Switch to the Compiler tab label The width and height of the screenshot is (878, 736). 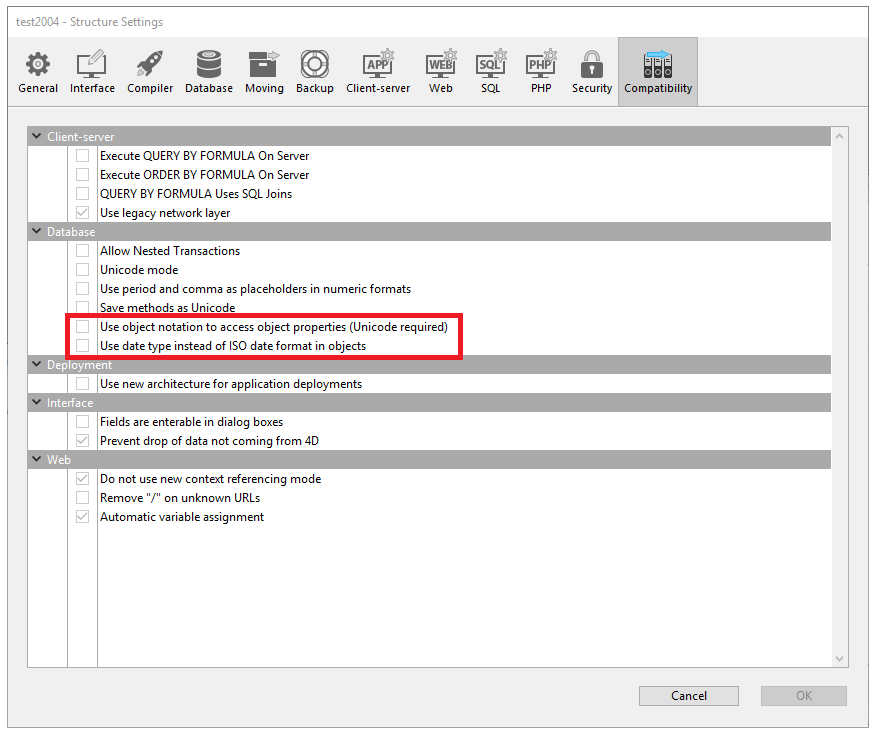150,88
